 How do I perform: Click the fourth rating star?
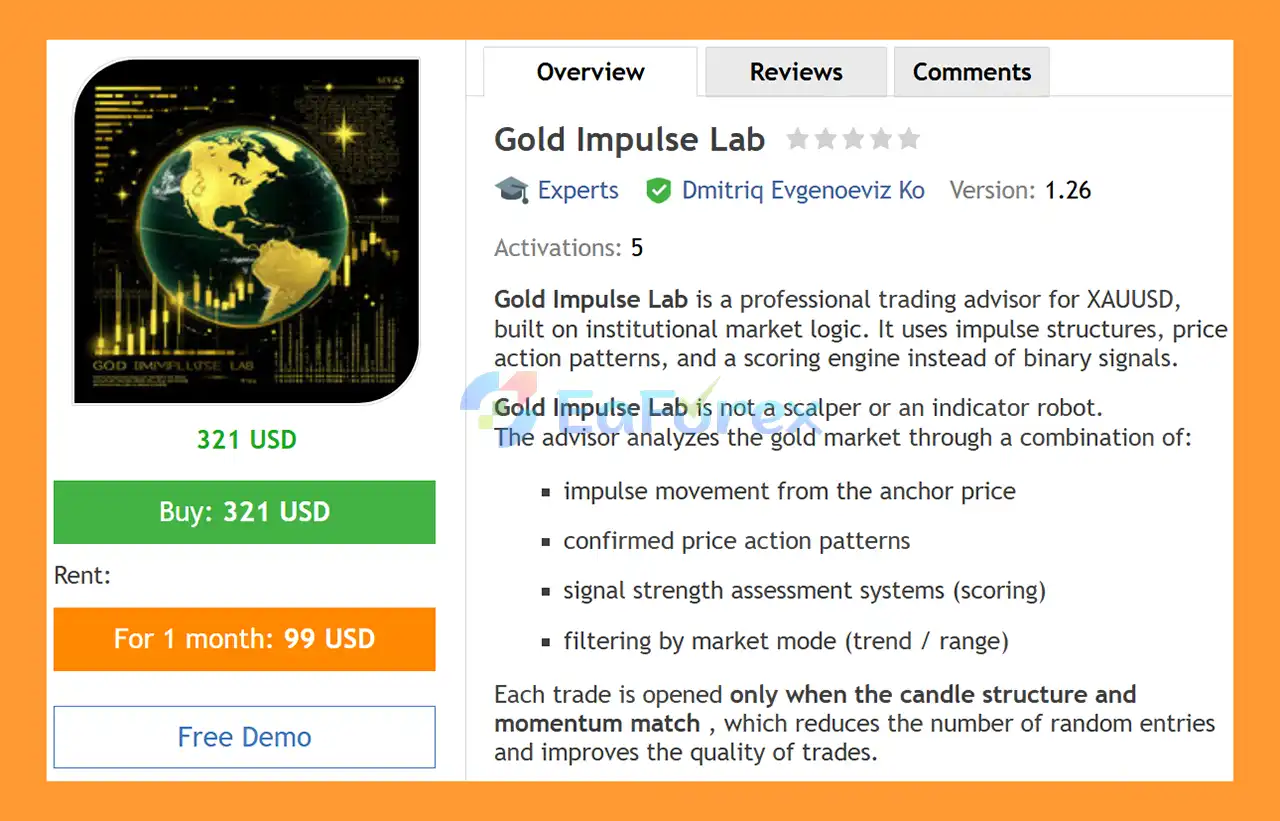point(881,139)
